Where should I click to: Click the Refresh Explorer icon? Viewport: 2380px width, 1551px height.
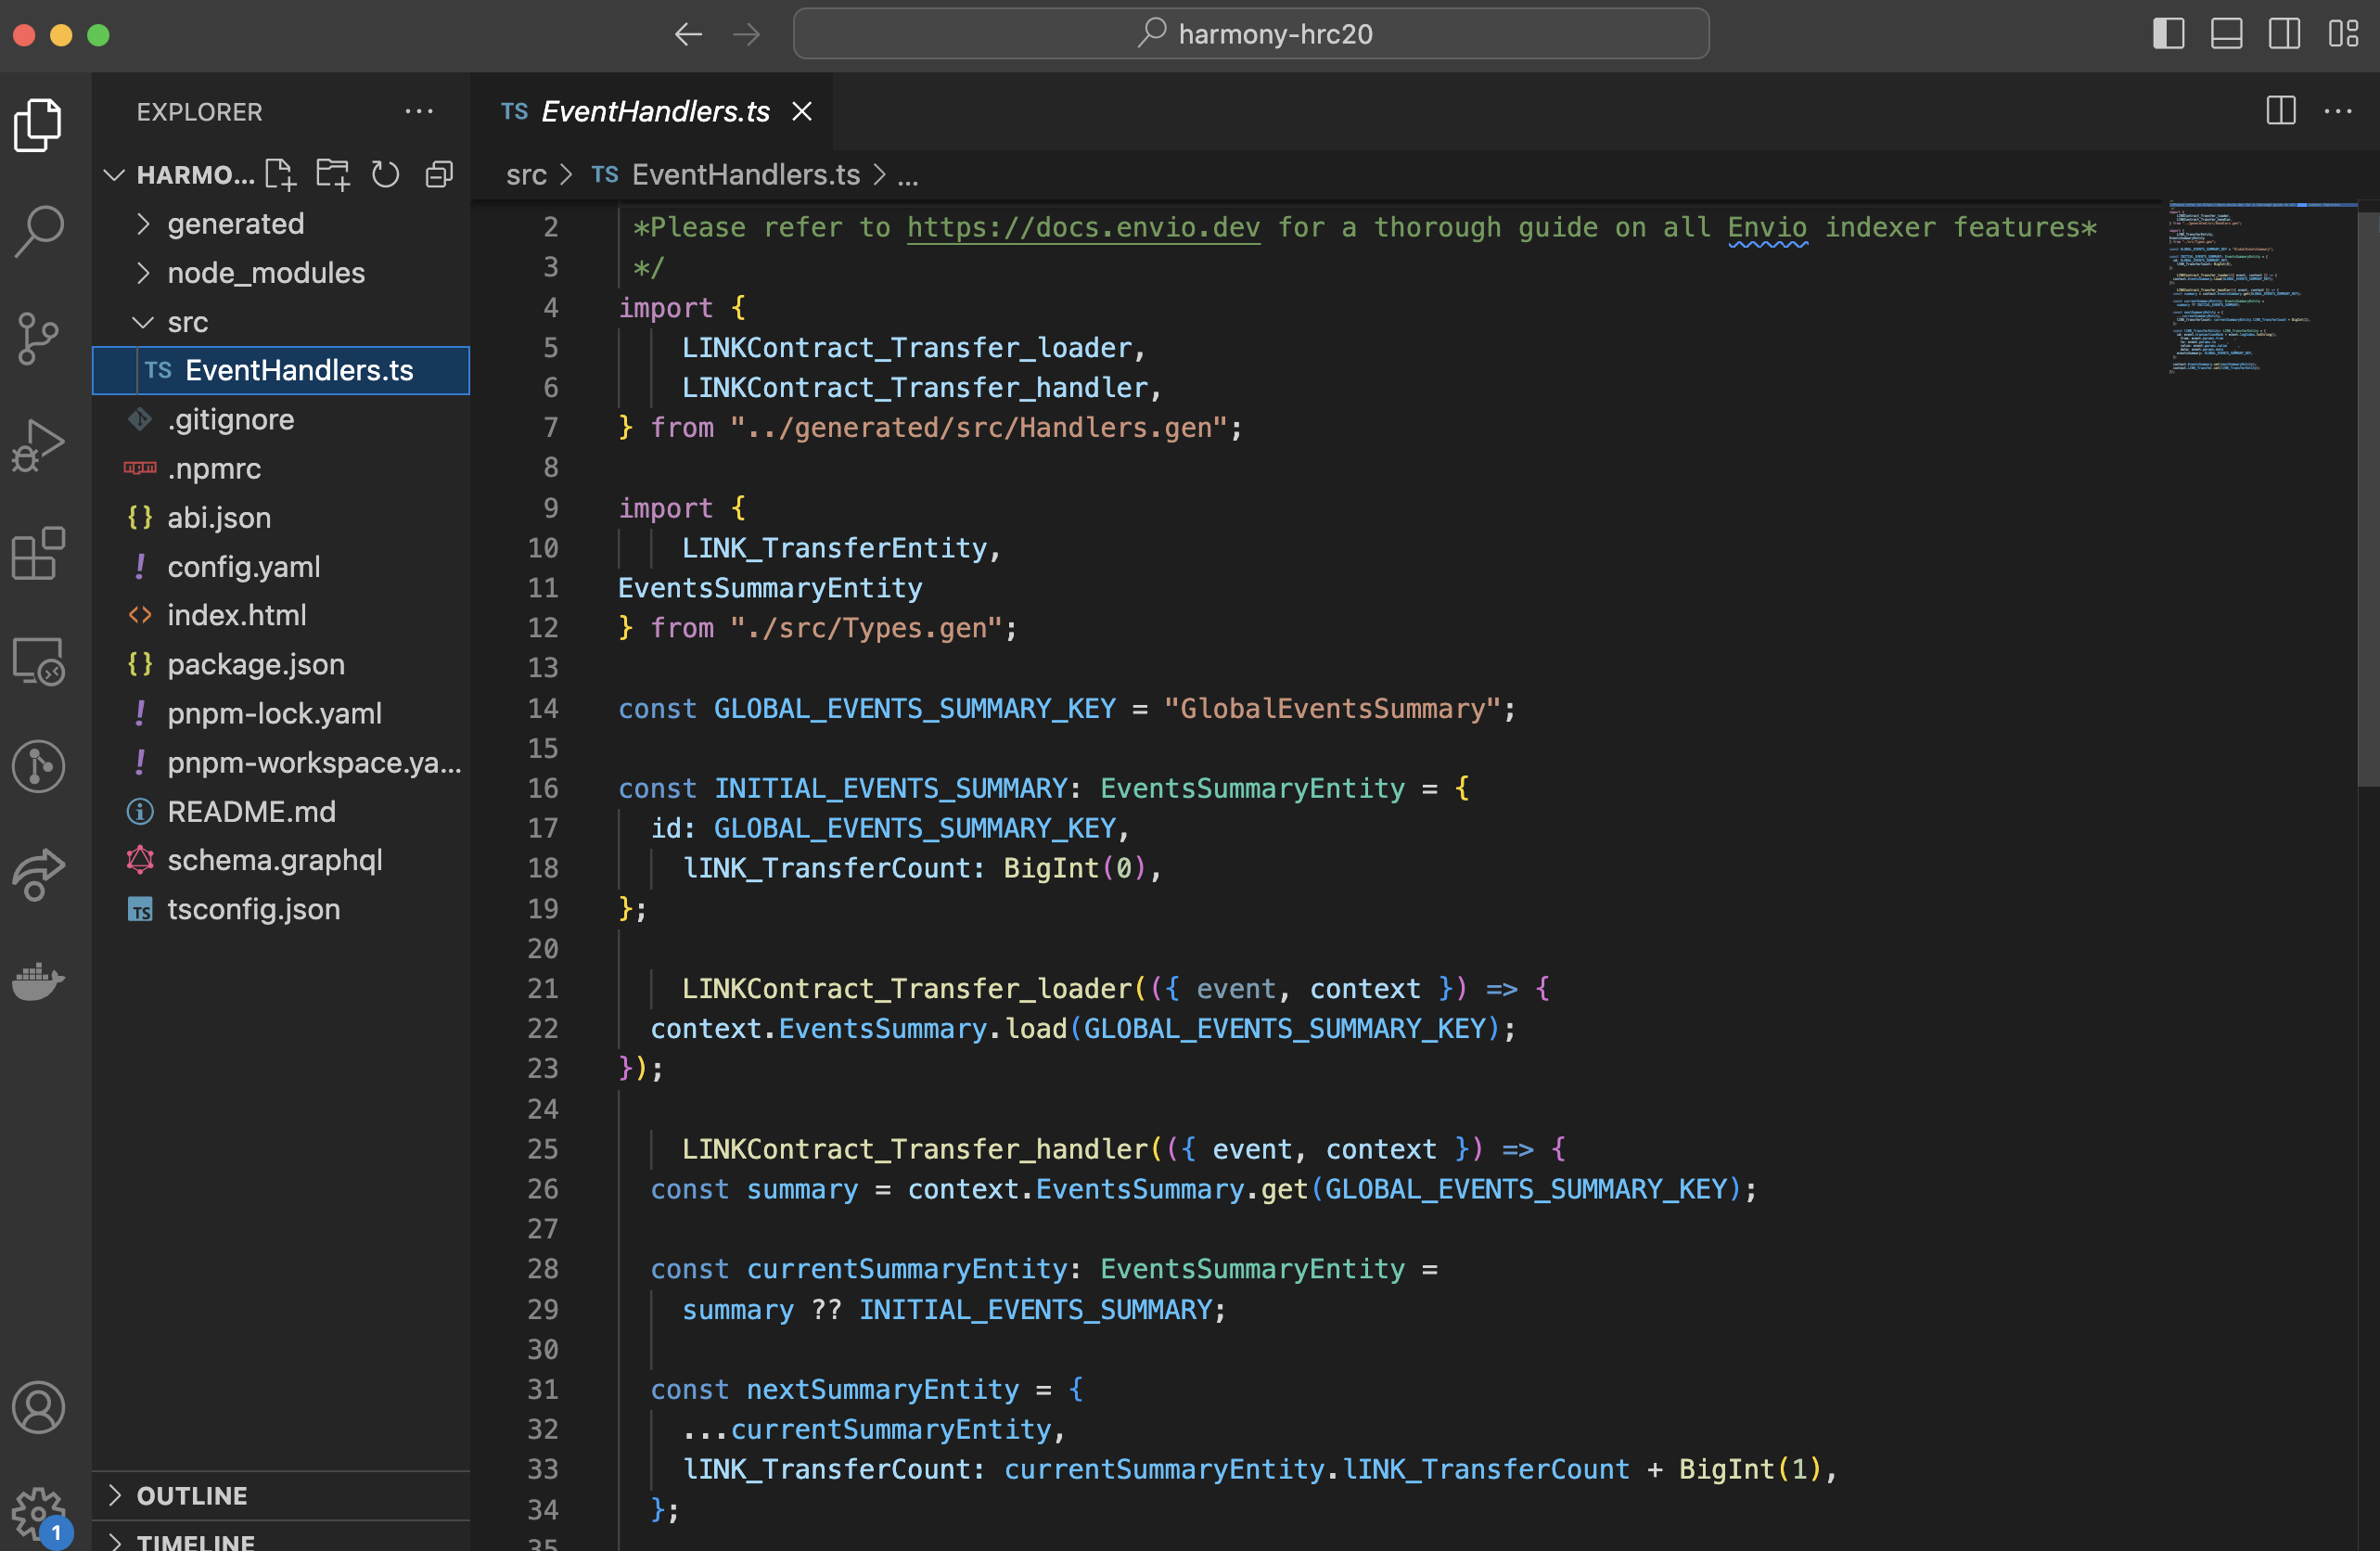pyautogui.click(x=385, y=174)
